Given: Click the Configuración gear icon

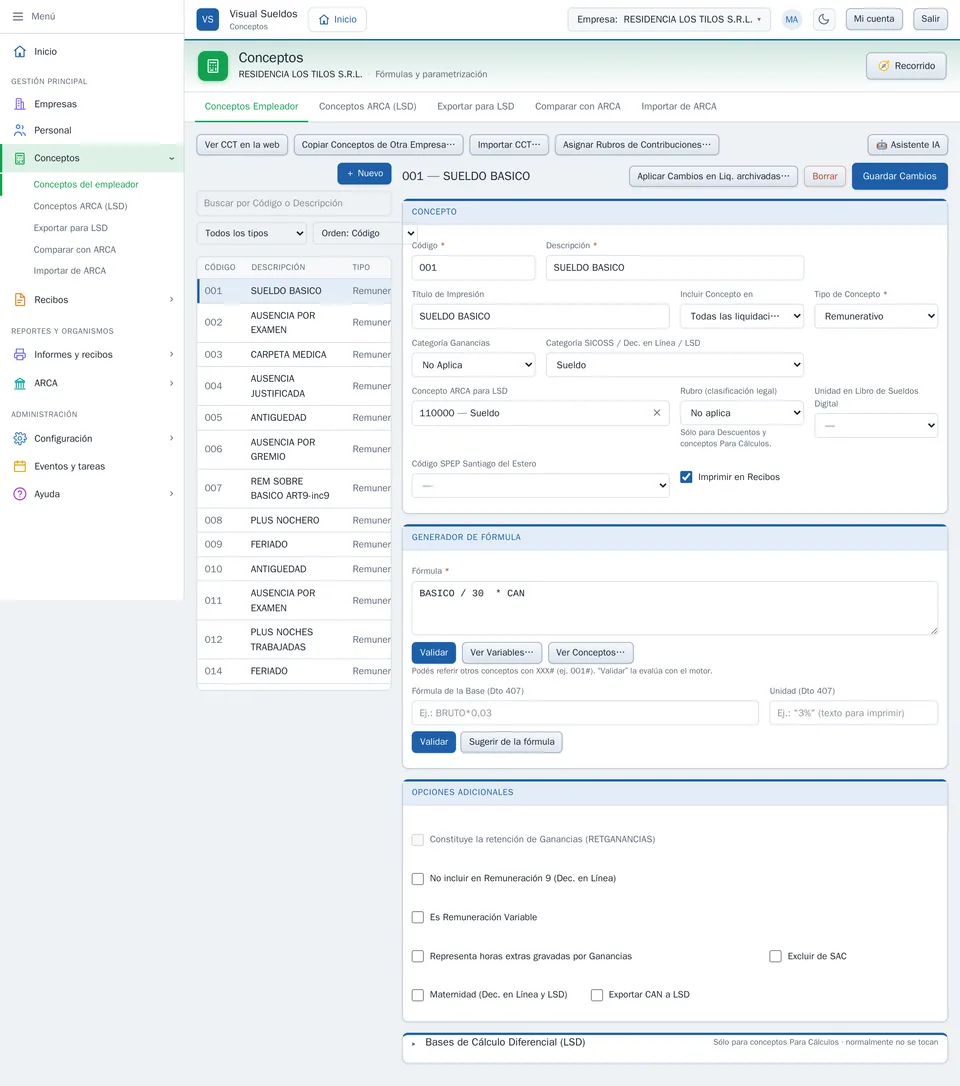Looking at the screenshot, I should pyautogui.click(x=20, y=438).
